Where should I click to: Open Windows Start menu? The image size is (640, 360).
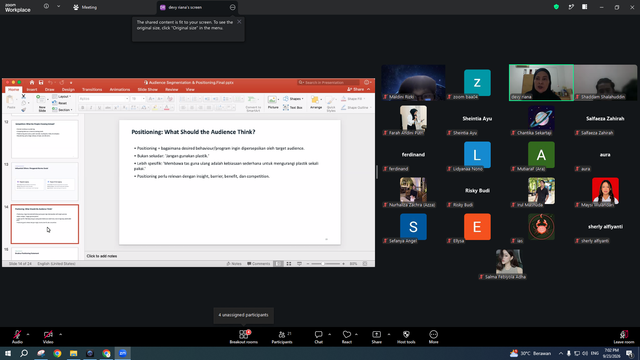pos(8,353)
